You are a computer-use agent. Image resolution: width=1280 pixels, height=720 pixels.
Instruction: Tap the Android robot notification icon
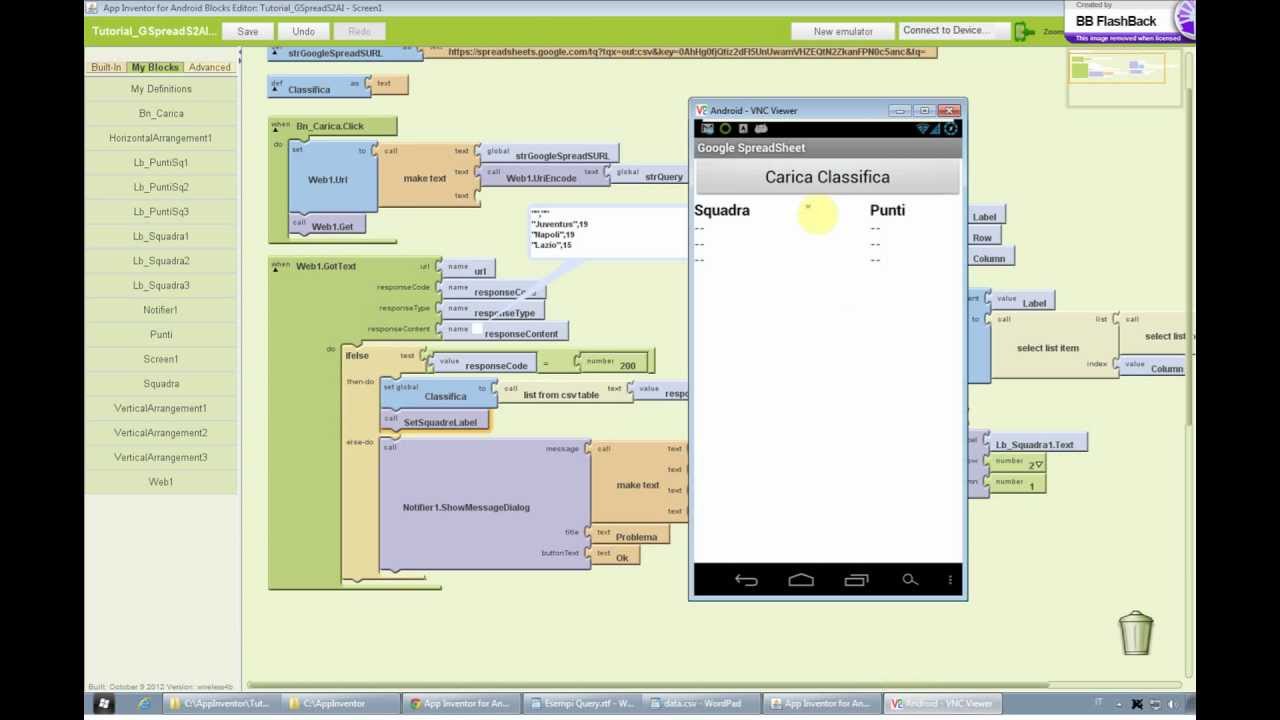click(761, 129)
